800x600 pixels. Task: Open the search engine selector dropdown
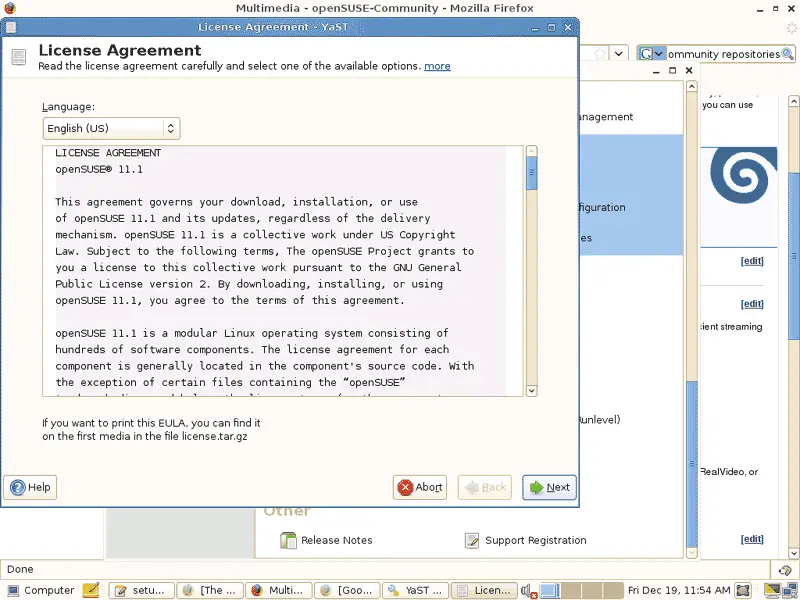[652, 54]
